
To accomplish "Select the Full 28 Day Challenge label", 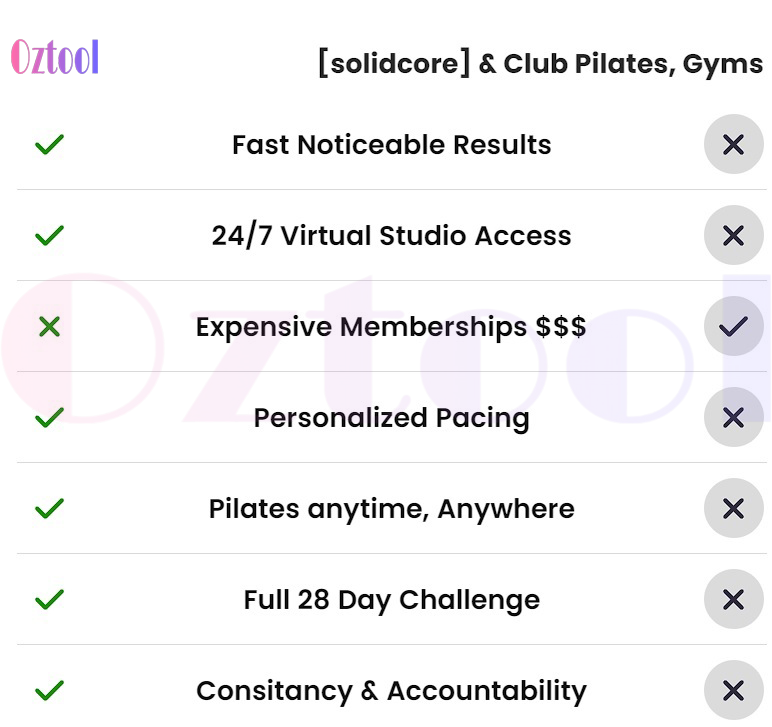I will pyautogui.click(x=391, y=600).
